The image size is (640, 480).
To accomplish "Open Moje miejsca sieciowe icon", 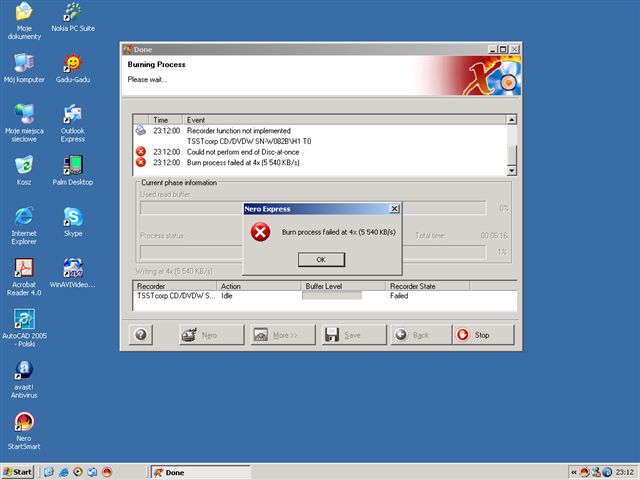I will pyautogui.click(x=24, y=123).
